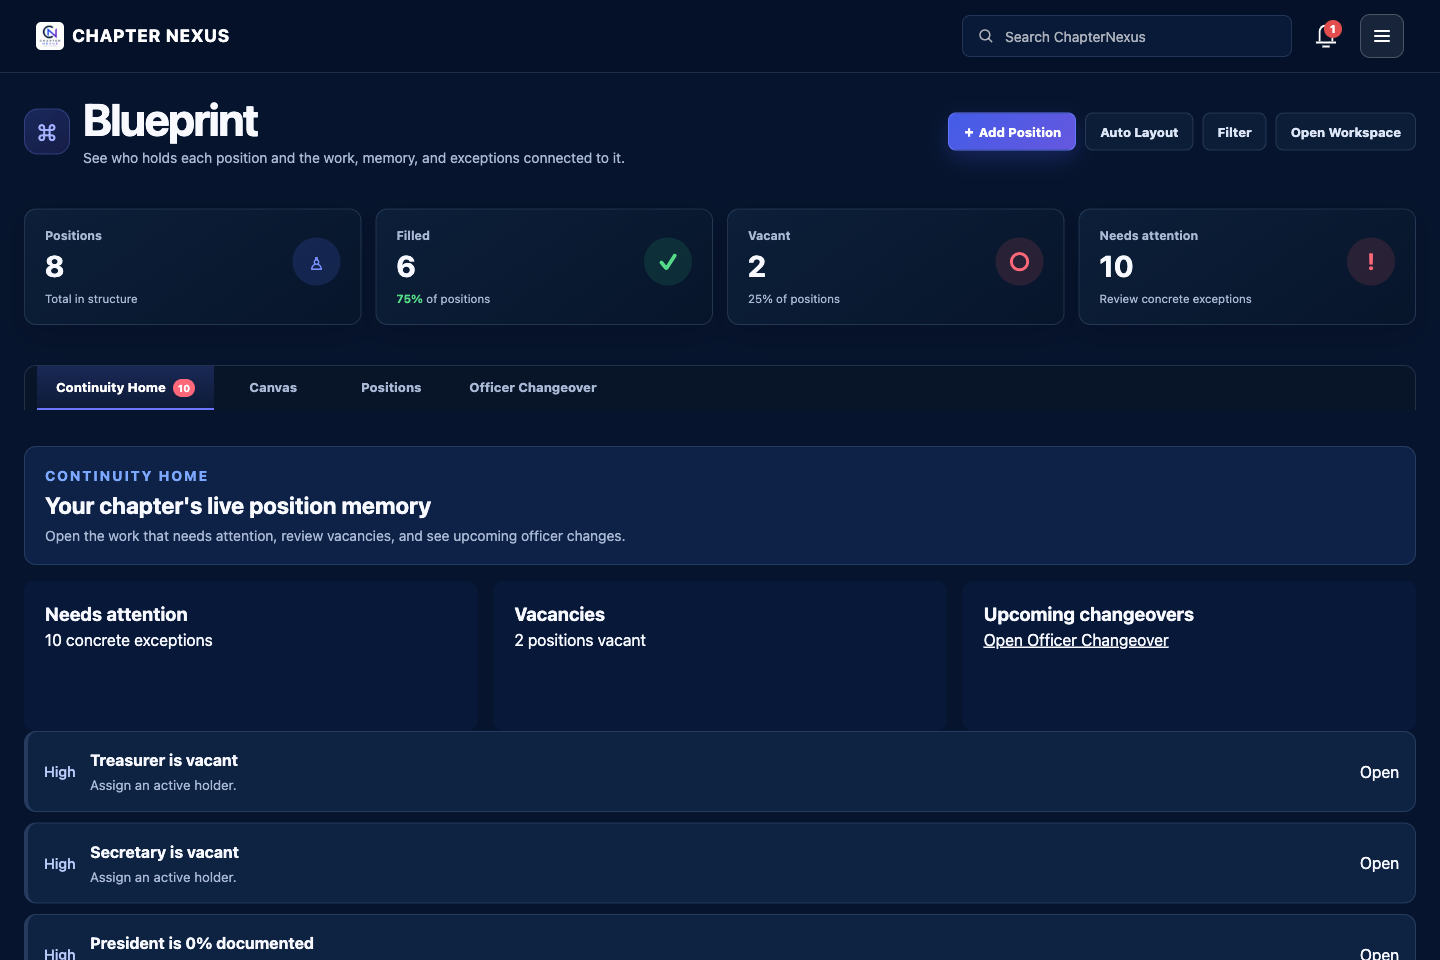Switch to the Canvas tab

[273, 388]
